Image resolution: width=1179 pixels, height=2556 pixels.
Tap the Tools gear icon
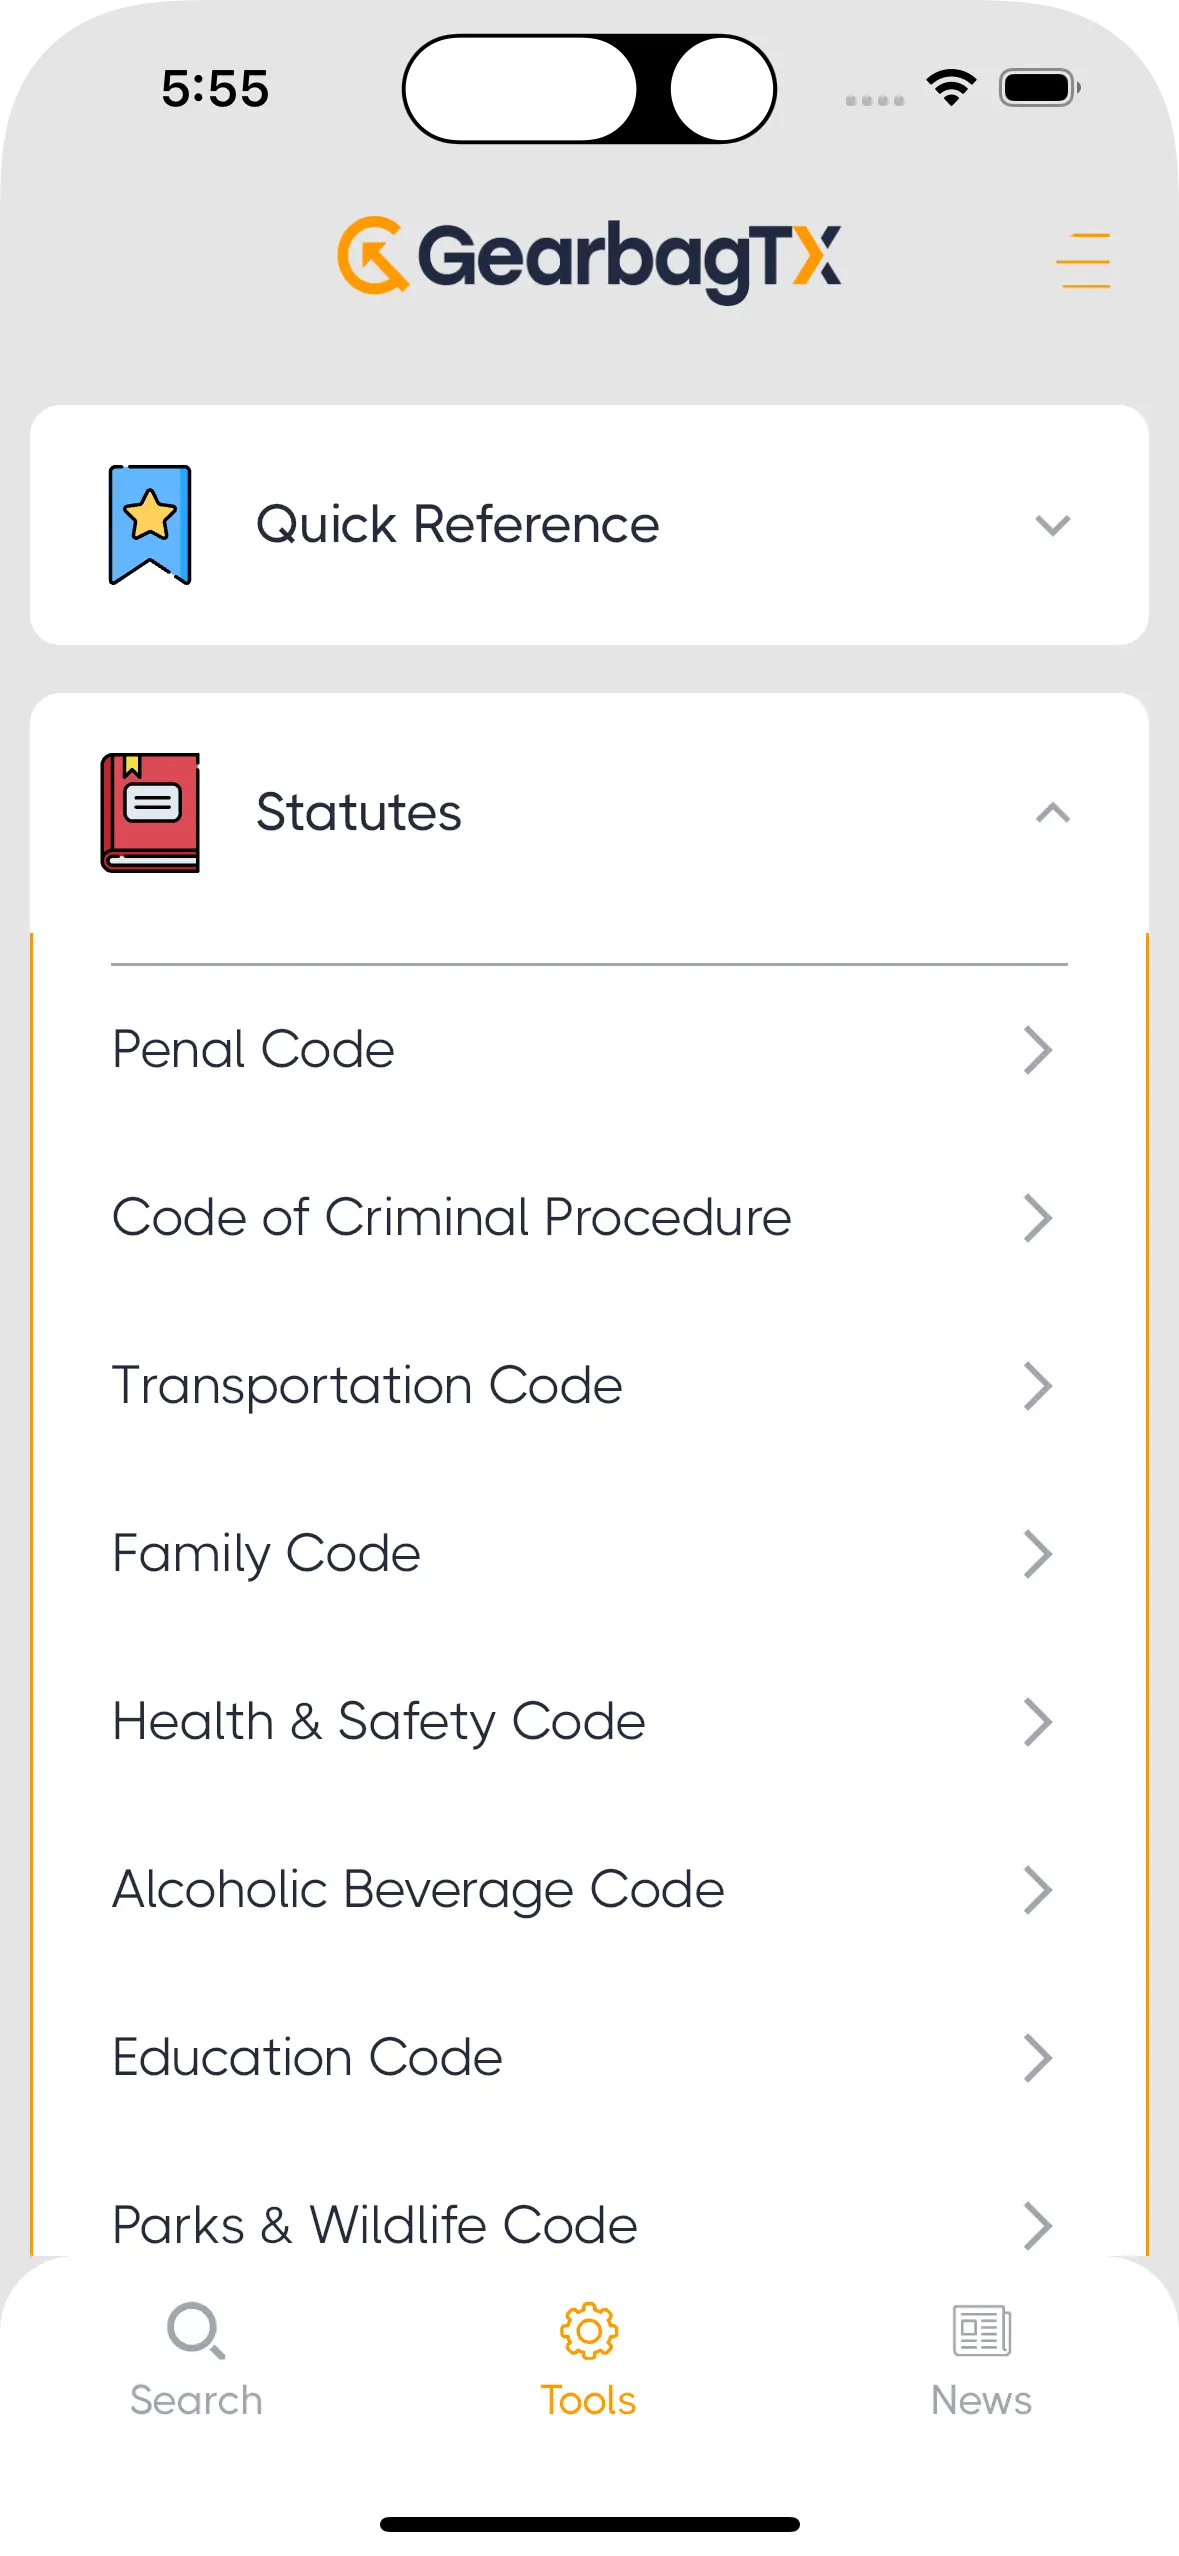(x=589, y=2330)
